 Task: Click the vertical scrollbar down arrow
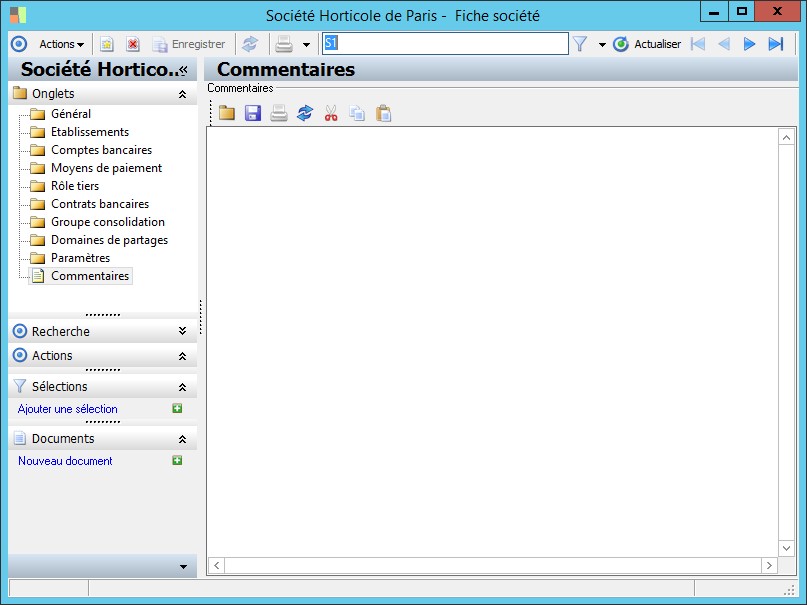point(786,548)
